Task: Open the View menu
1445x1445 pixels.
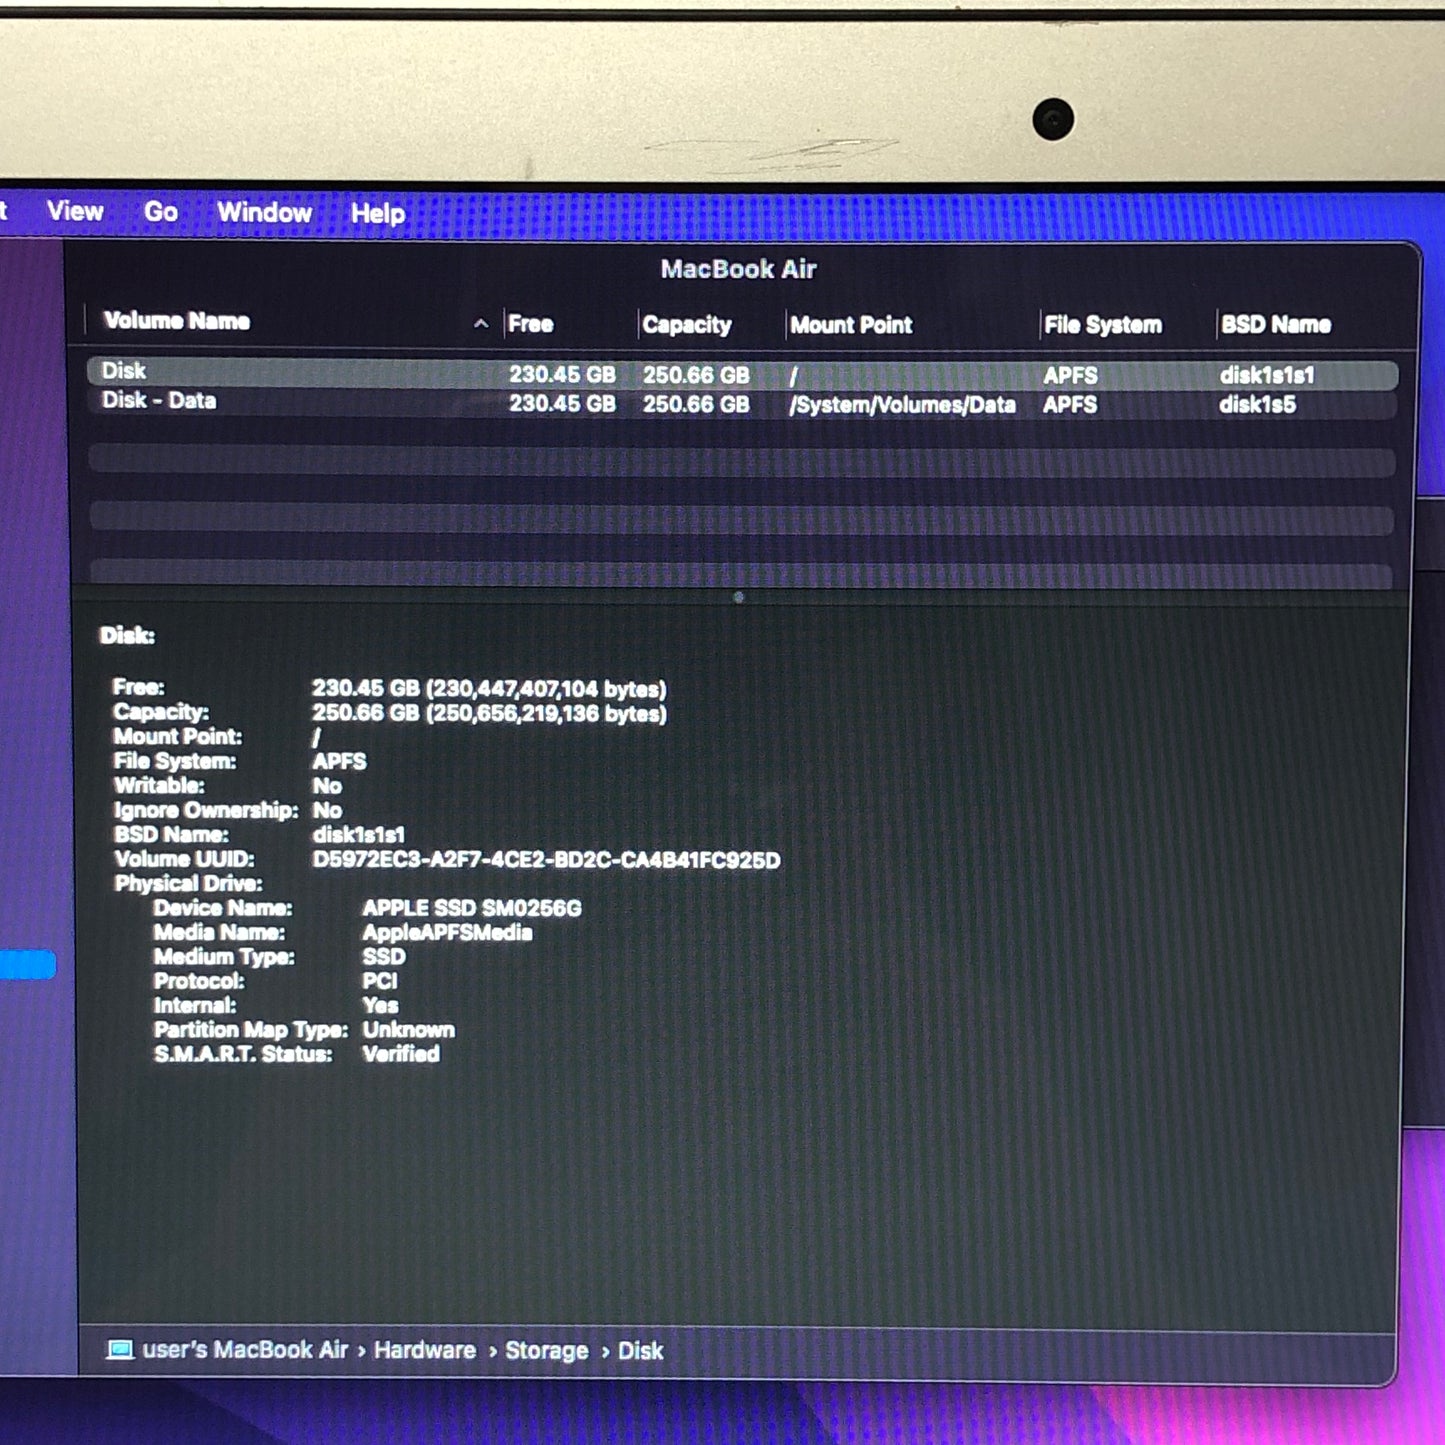Action: (x=75, y=211)
